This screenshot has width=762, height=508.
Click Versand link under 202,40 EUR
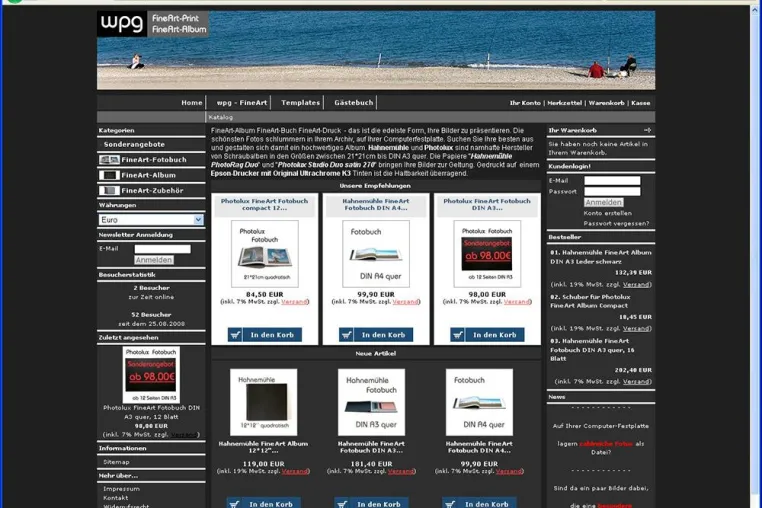[636, 382]
